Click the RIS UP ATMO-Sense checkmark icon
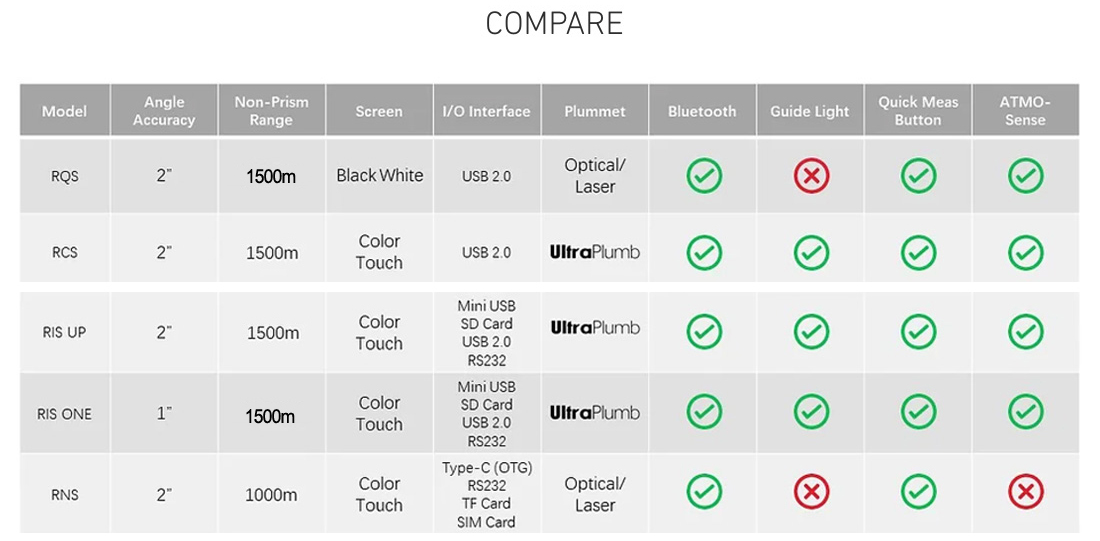Image resolution: width=1100 pixels, height=541 pixels. tap(1025, 331)
